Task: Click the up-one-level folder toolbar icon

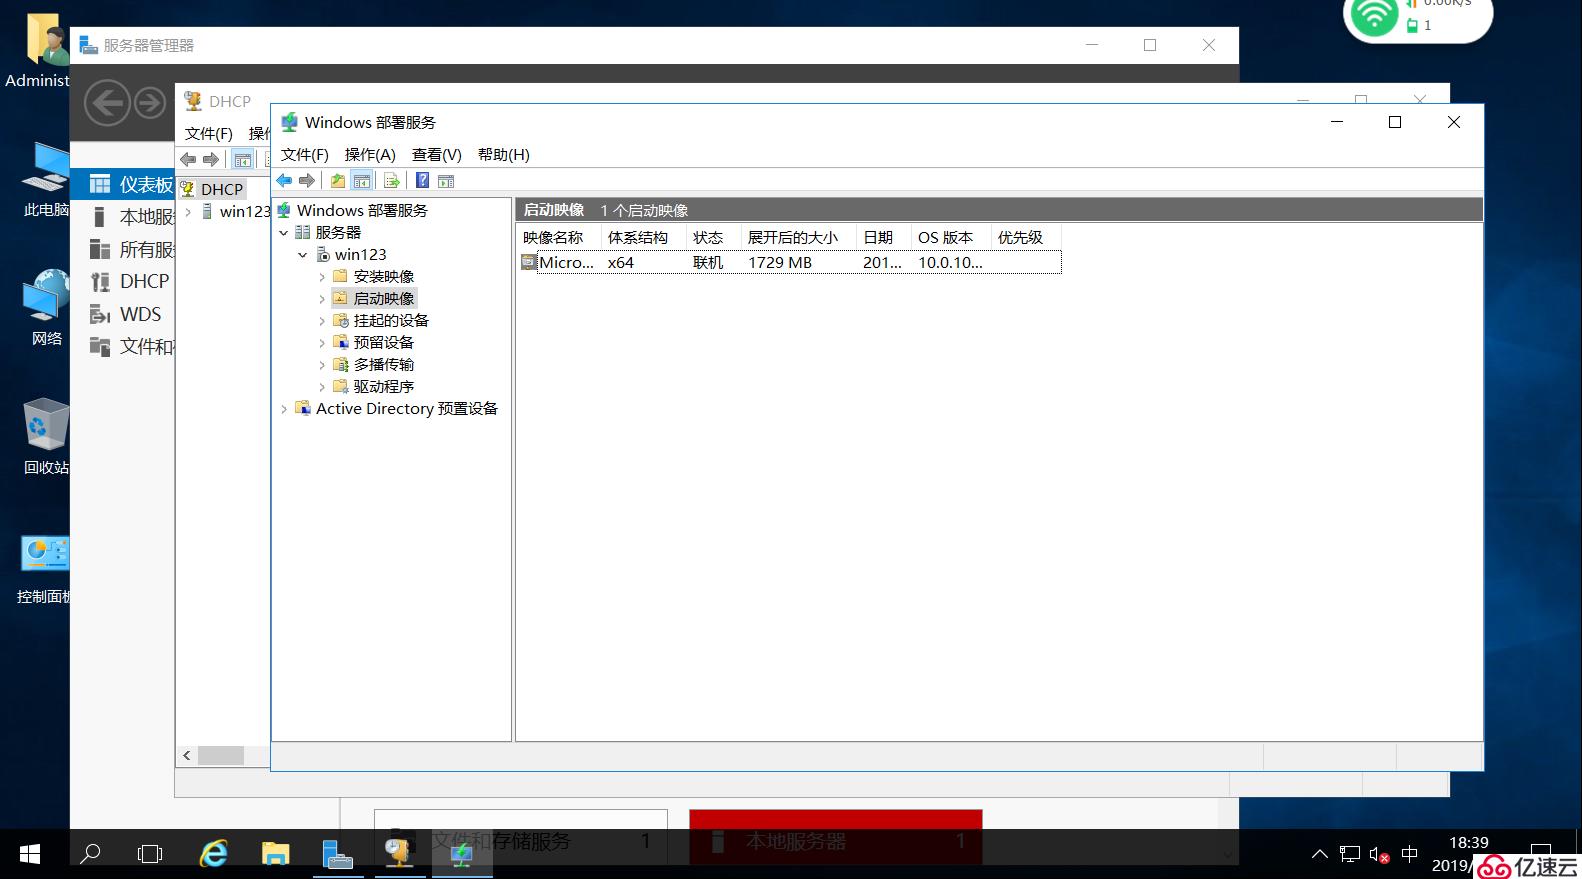Action: click(x=338, y=181)
